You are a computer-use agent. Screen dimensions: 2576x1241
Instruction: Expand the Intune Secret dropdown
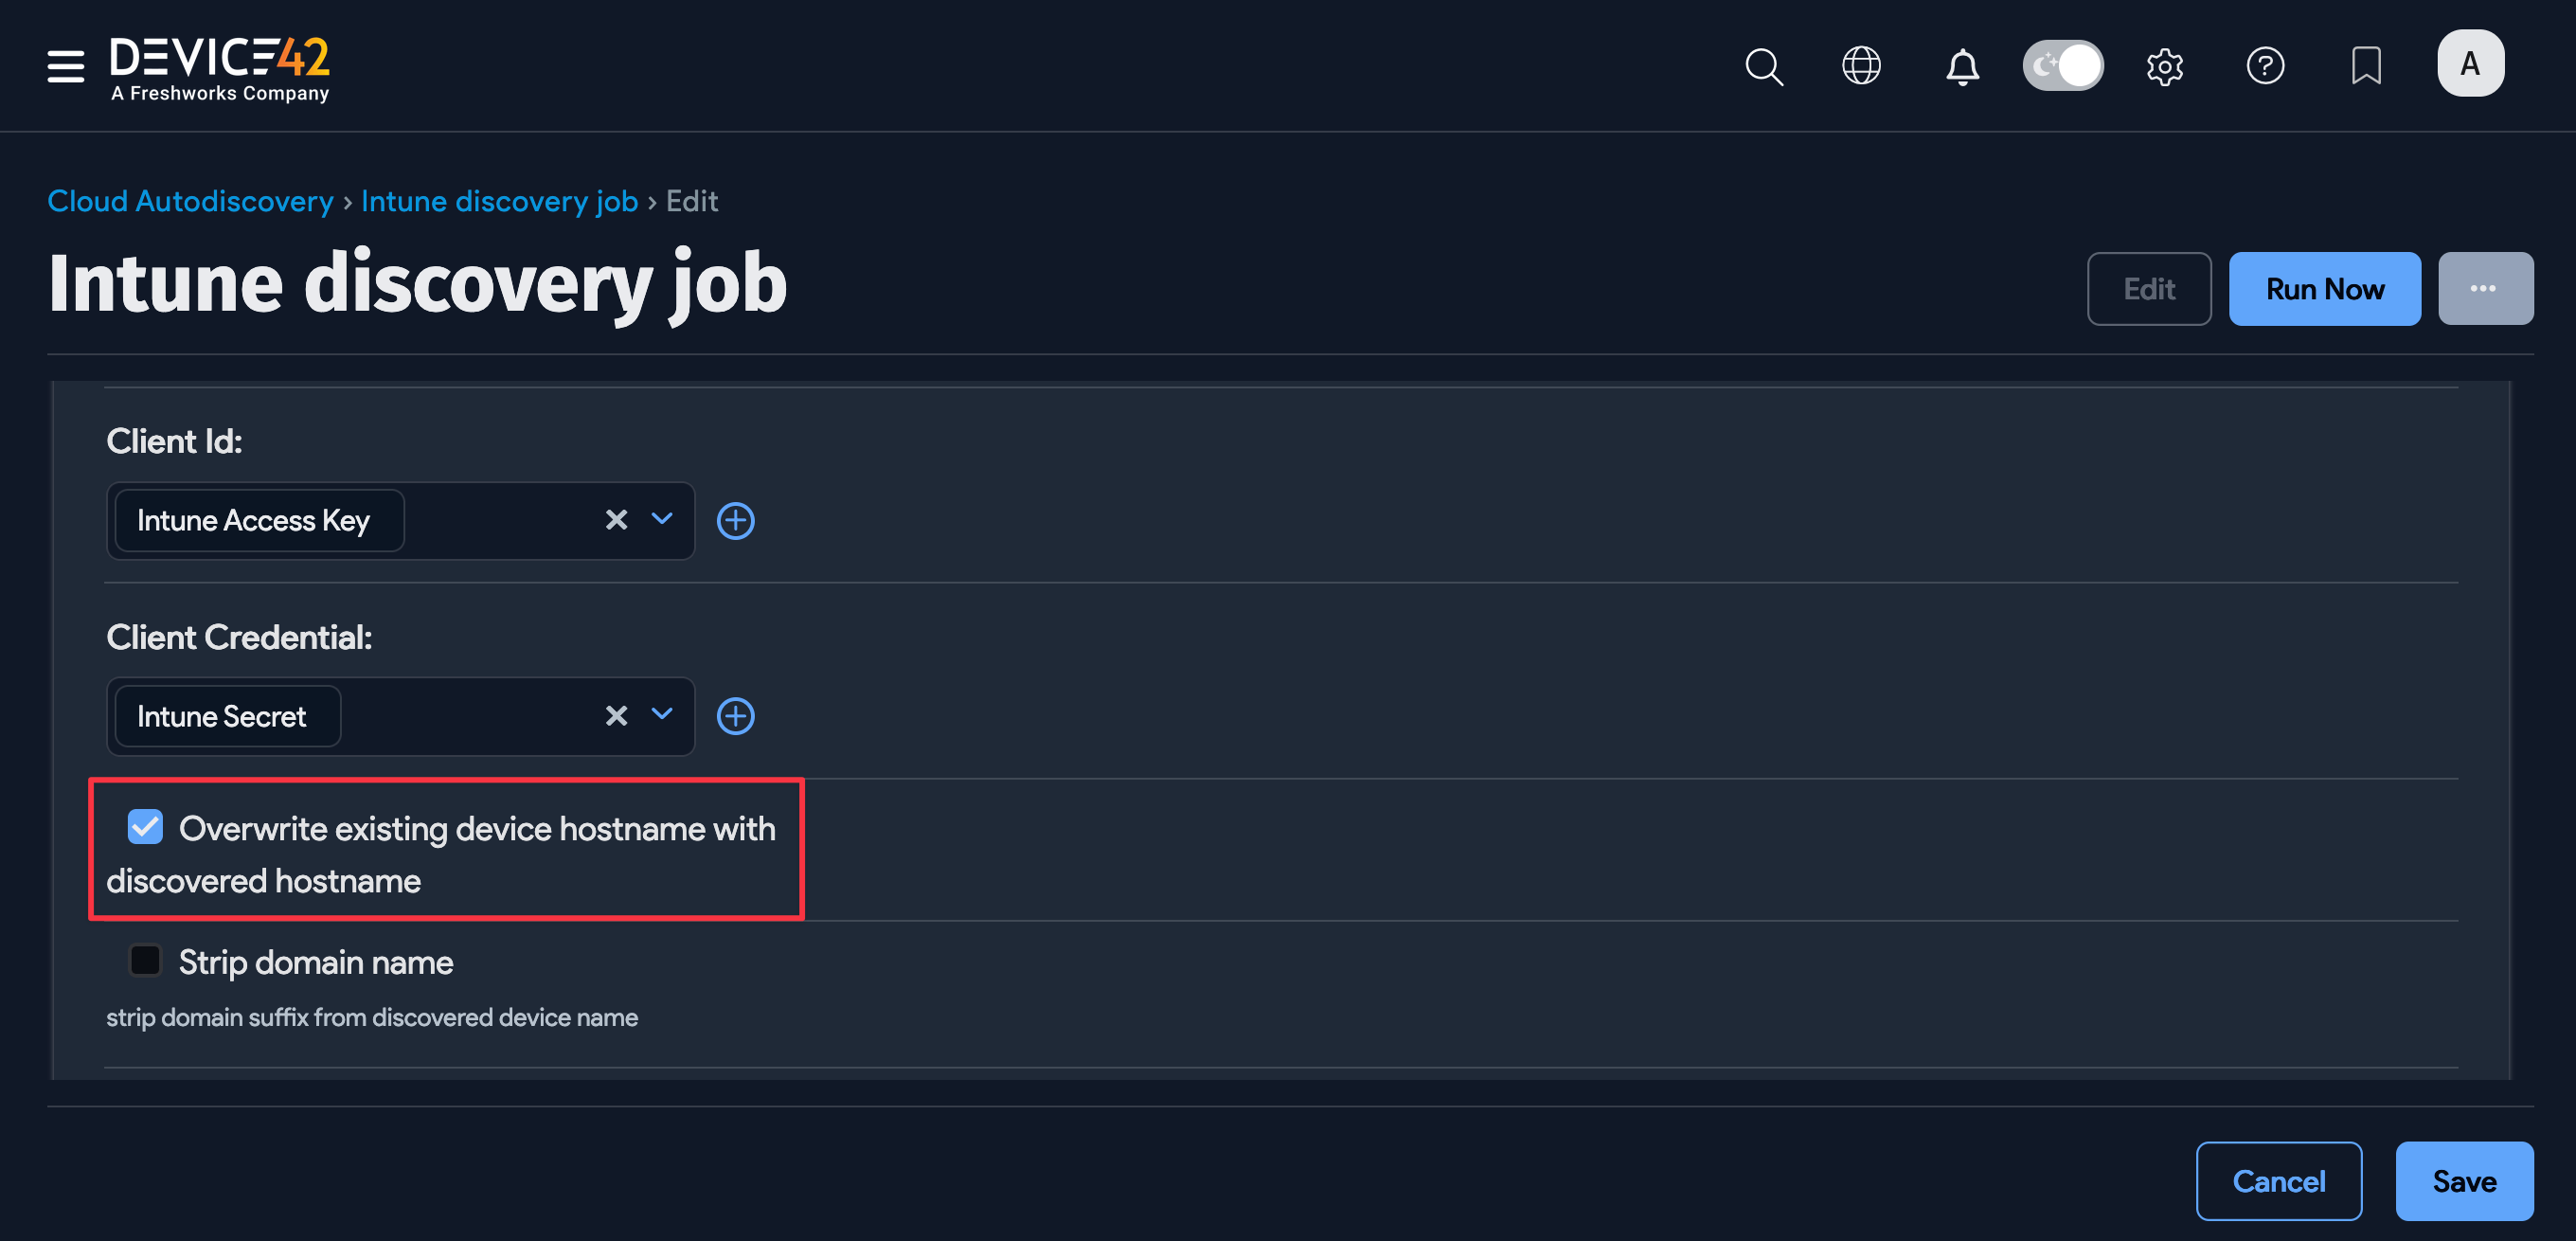click(x=661, y=716)
